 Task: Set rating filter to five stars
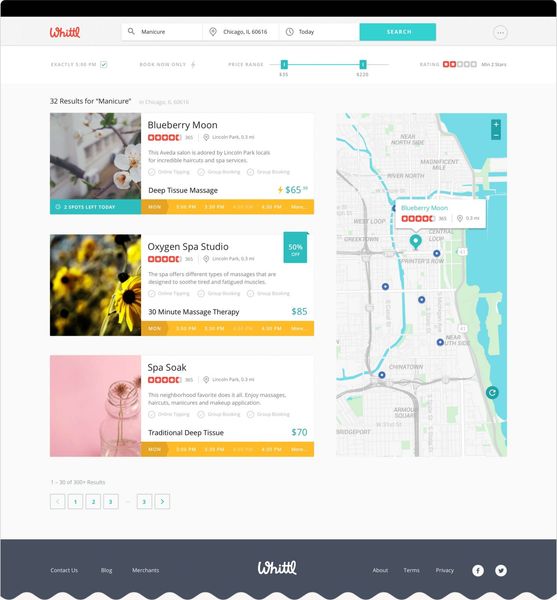click(x=473, y=64)
